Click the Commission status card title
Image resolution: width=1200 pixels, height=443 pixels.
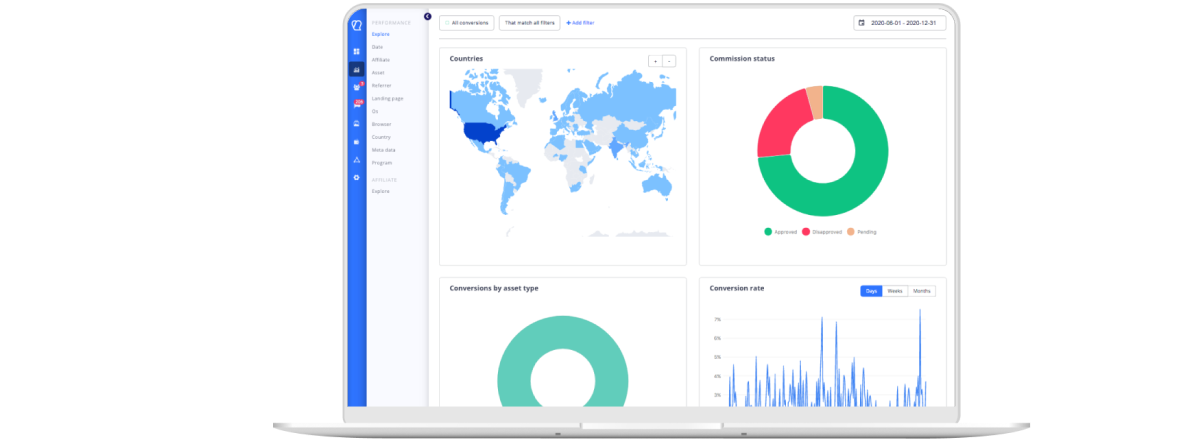pyautogui.click(x=742, y=59)
